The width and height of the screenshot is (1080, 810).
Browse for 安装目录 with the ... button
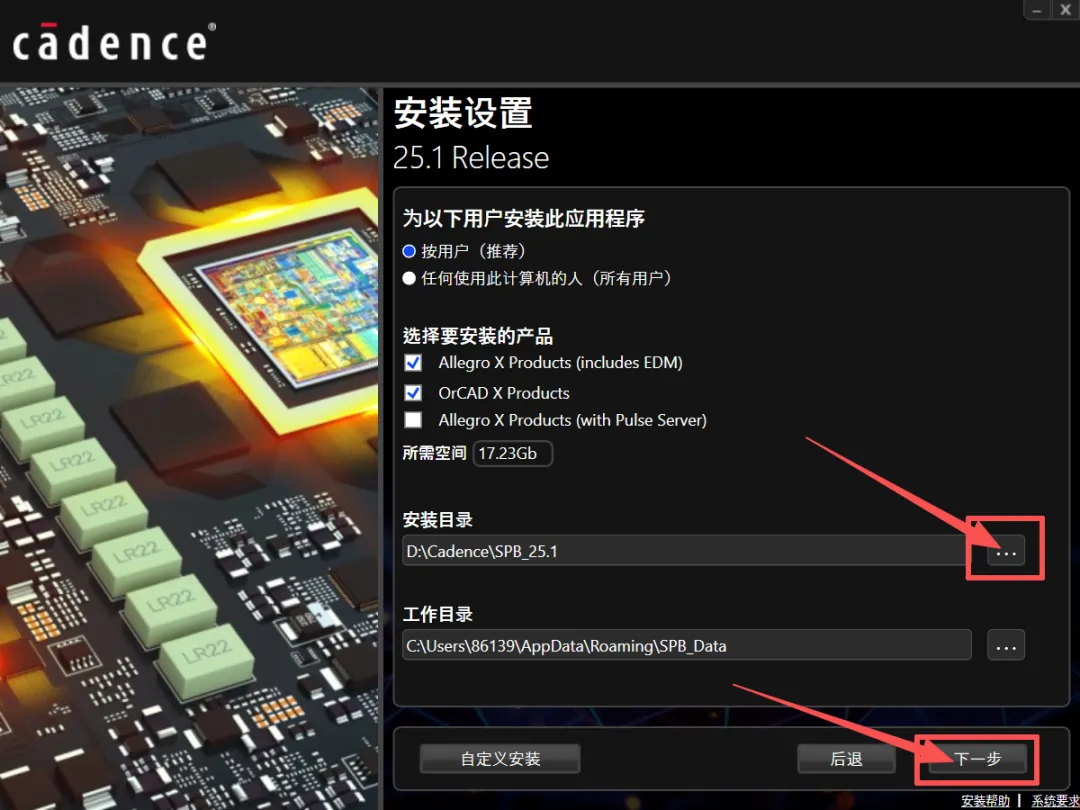tap(1006, 551)
